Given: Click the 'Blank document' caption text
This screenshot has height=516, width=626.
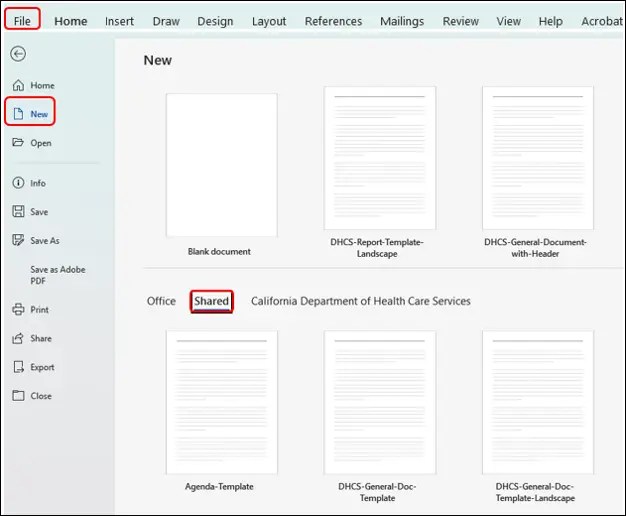Looking at the screenshot, I should (x=219, y=251).
